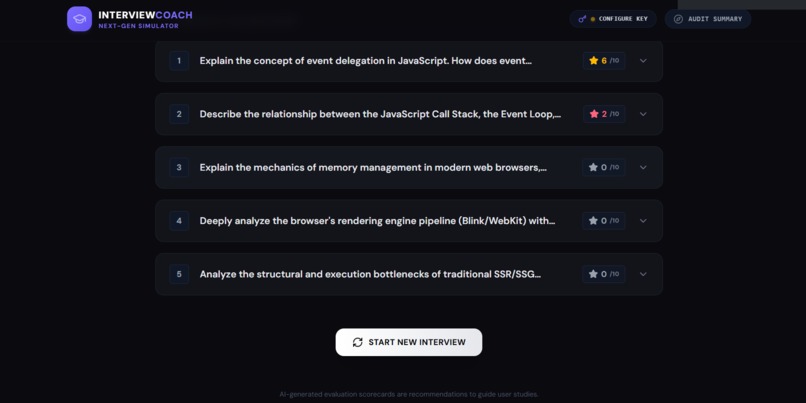Click the gold star score 6/10
The width and height of the screenshot is (806, 403).
(x=604, y=61)
